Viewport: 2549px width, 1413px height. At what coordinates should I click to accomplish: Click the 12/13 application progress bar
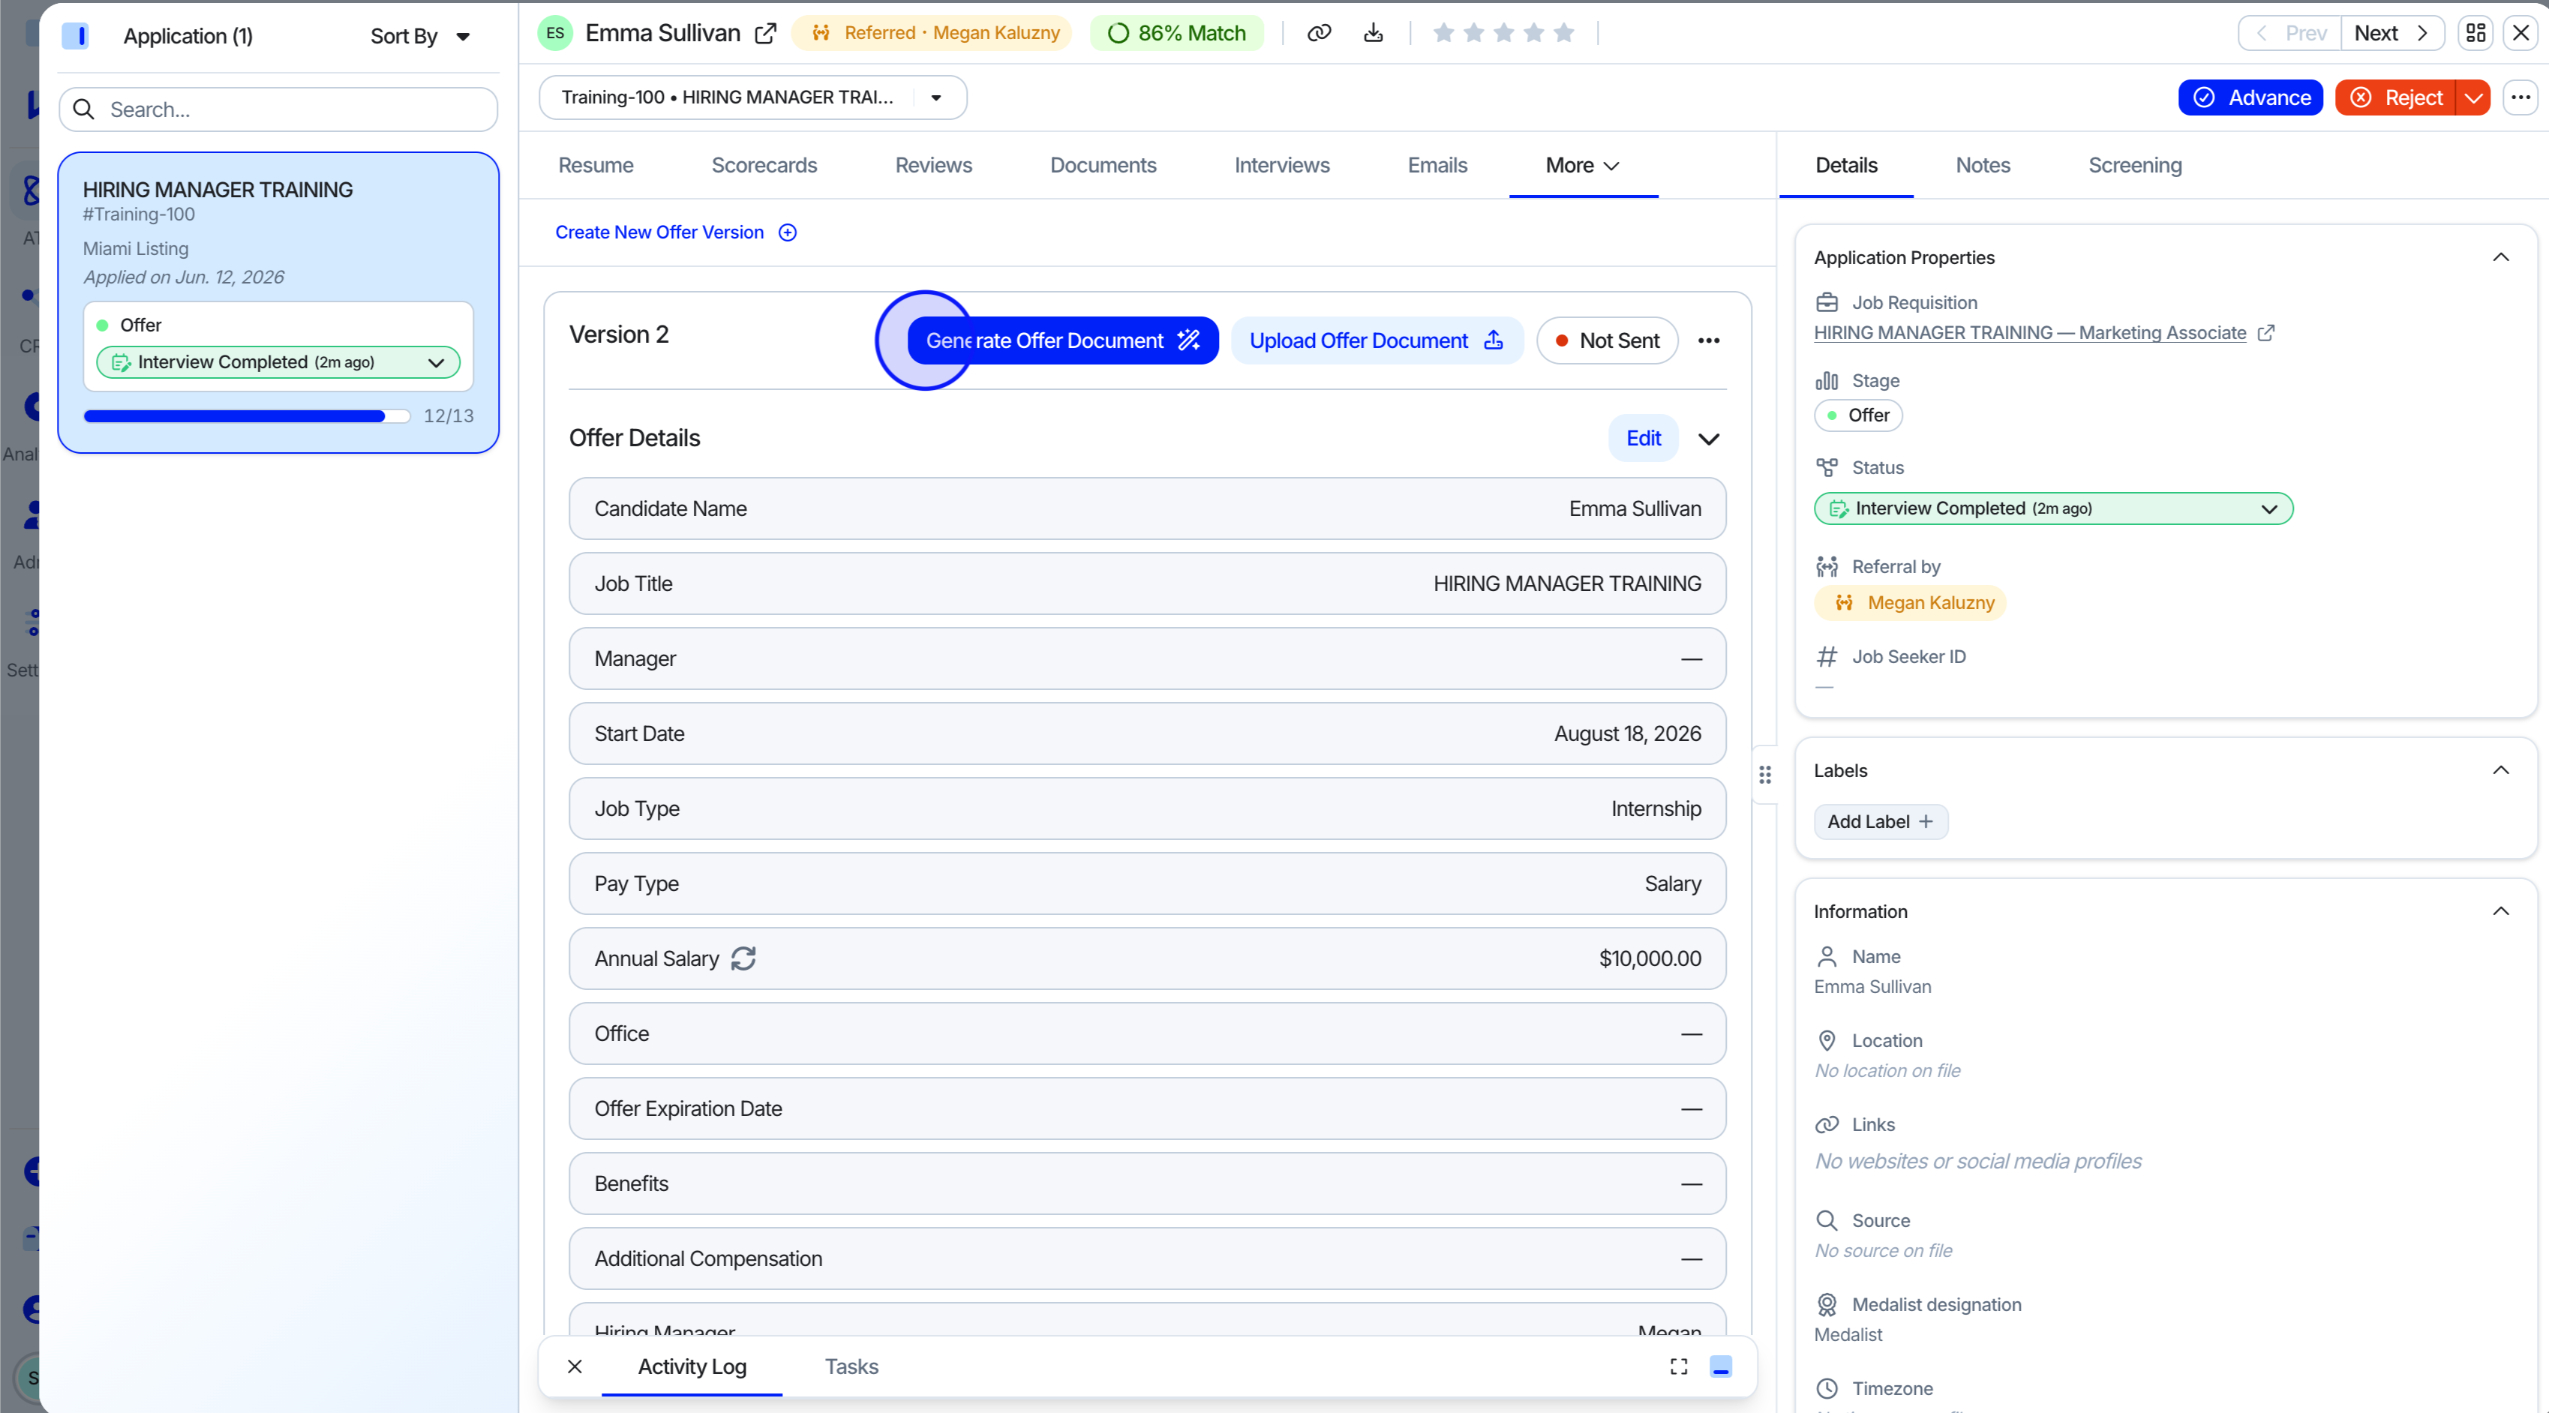tap(247, 416)
